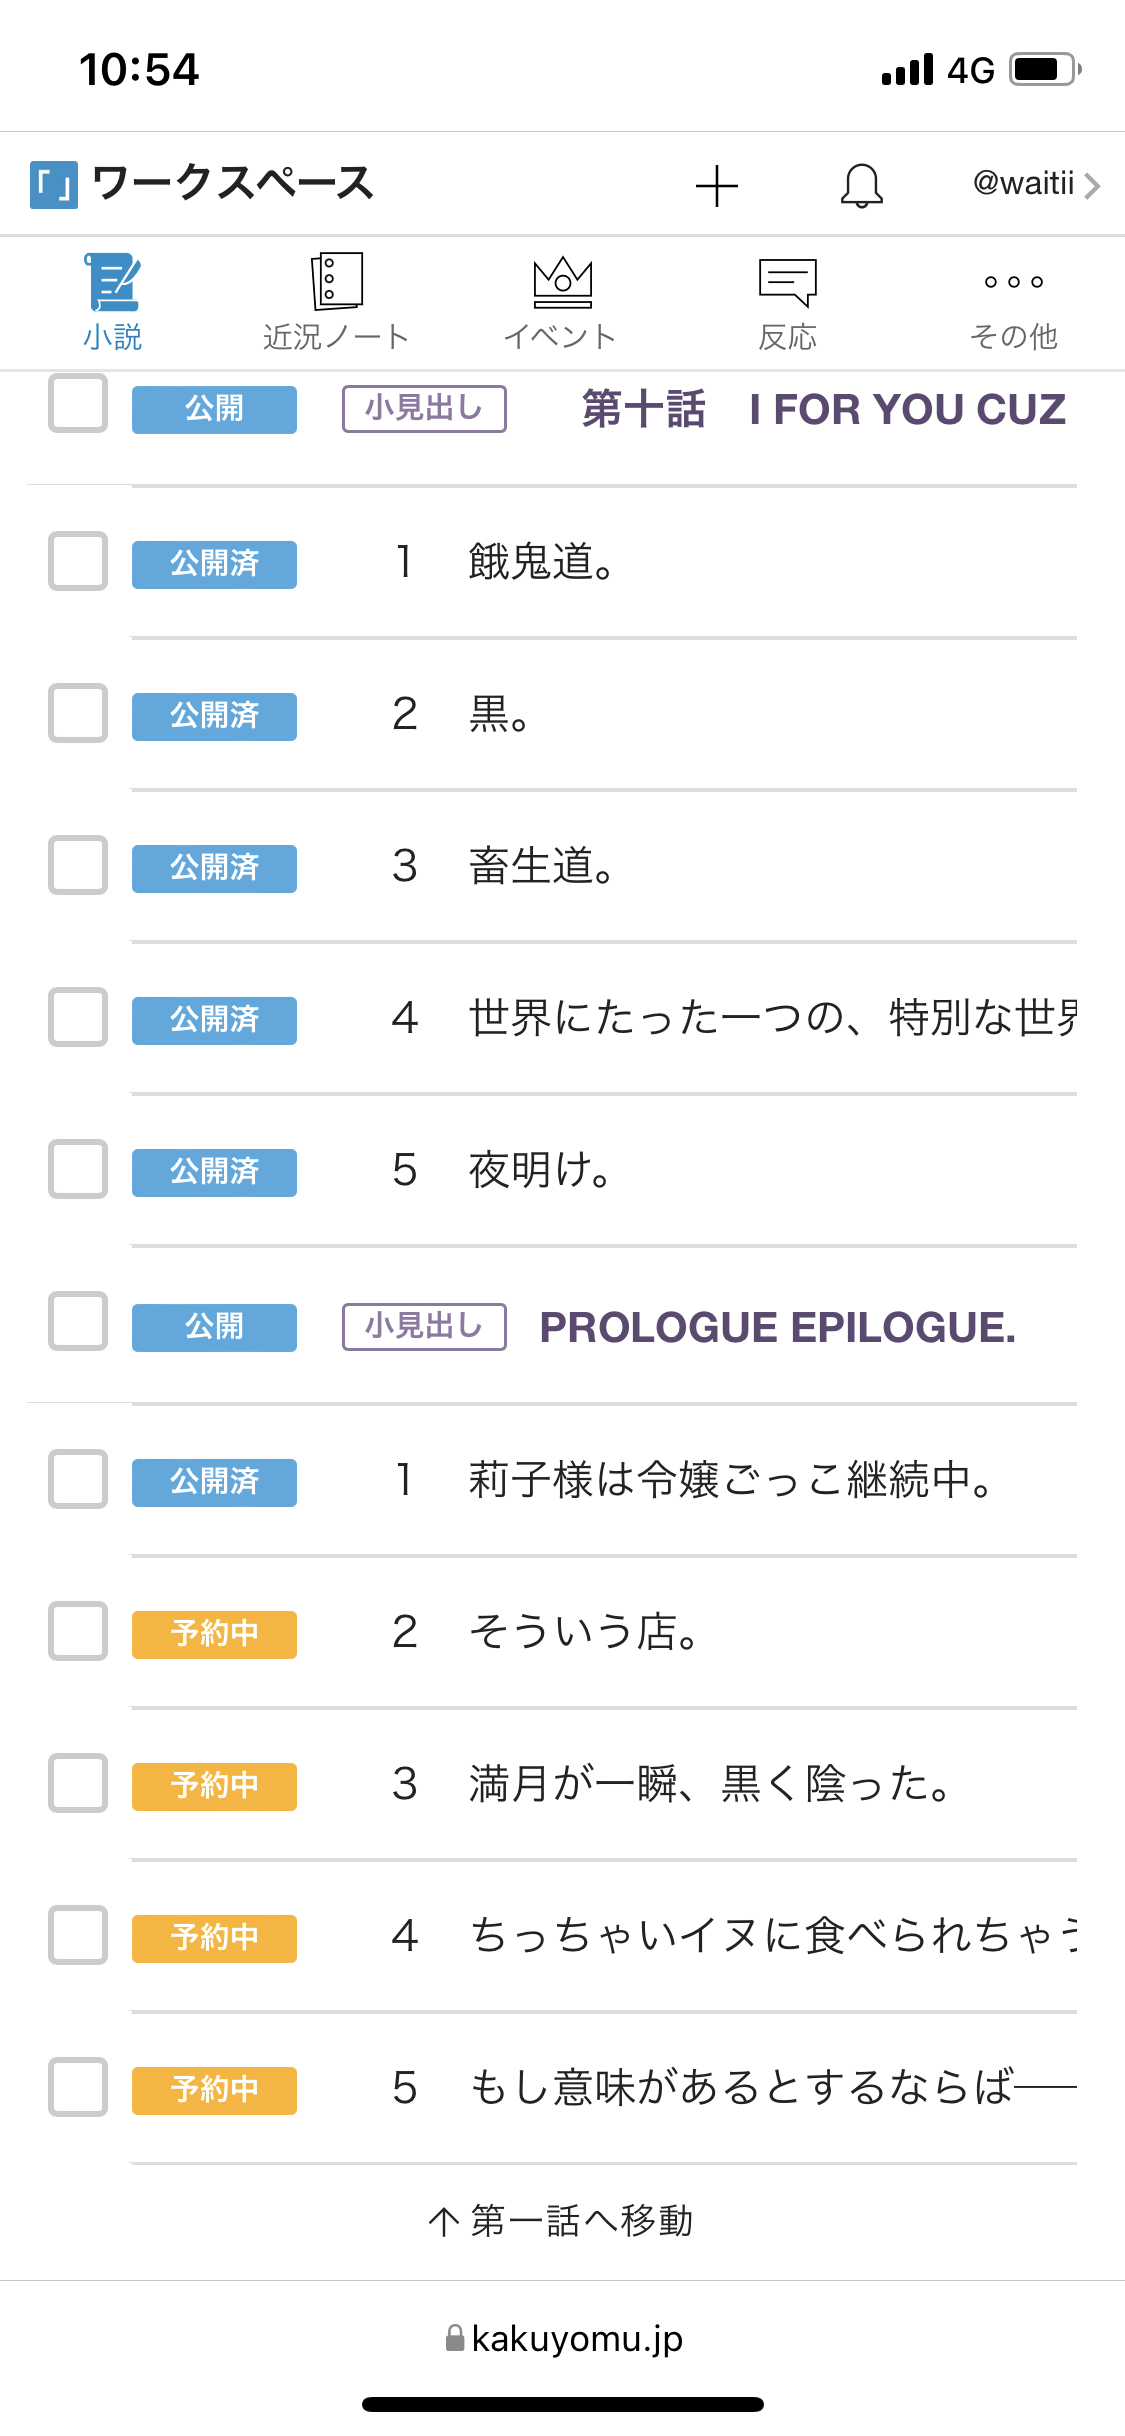Open episode 畜生道。
Screen dimensions: 1125x2436
pos(541,866)
